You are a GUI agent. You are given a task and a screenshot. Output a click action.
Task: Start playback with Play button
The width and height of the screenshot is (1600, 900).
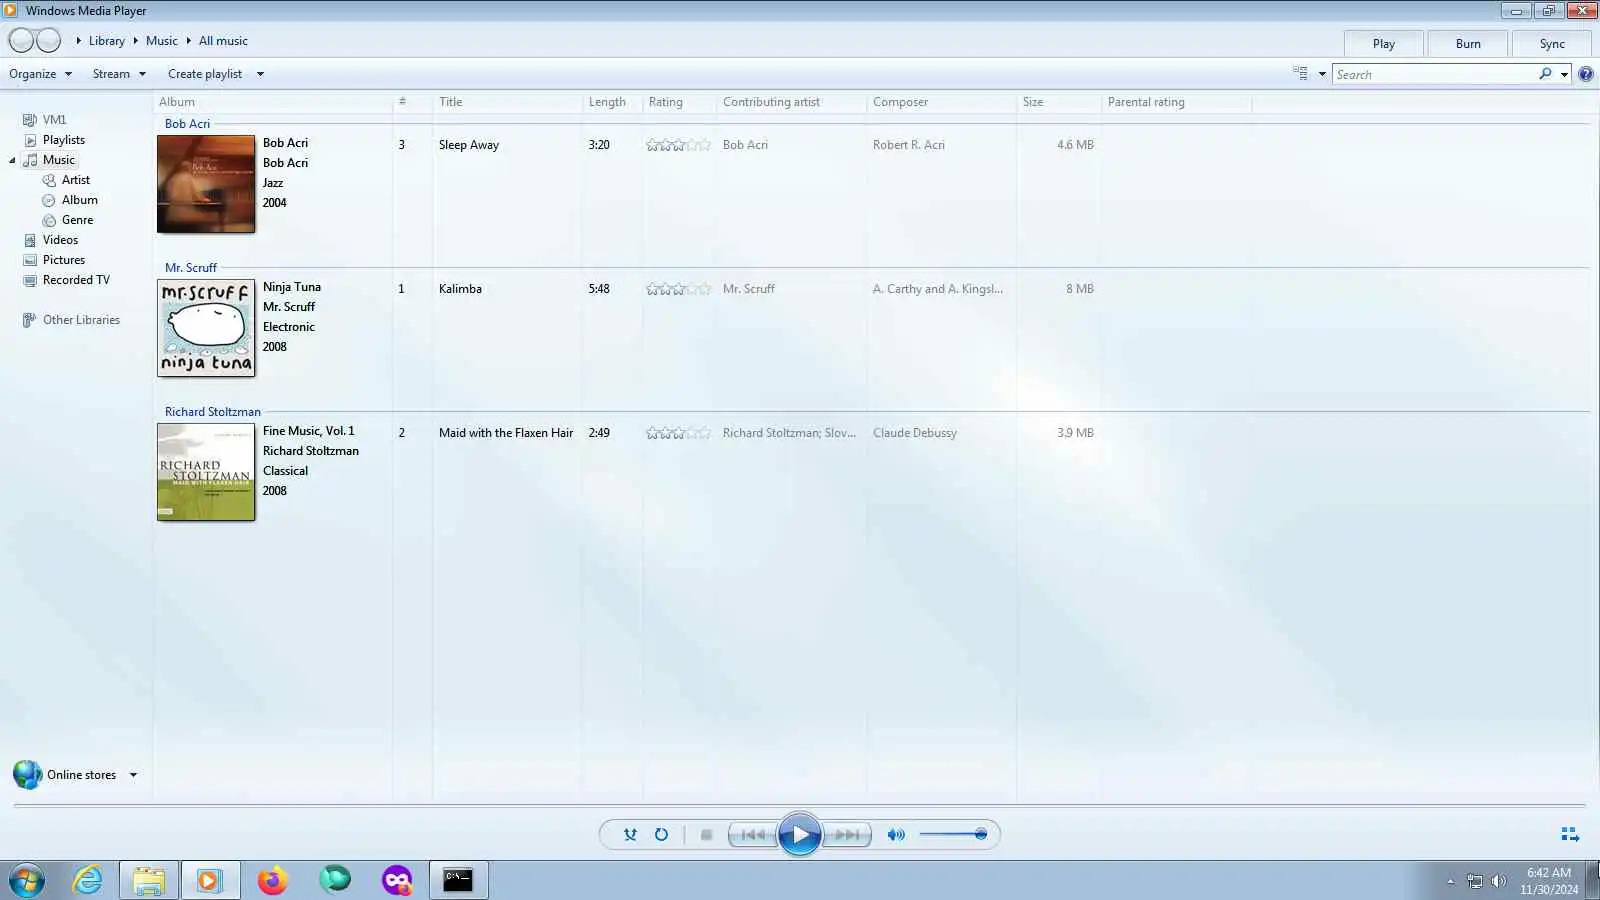tap(800, 834)
